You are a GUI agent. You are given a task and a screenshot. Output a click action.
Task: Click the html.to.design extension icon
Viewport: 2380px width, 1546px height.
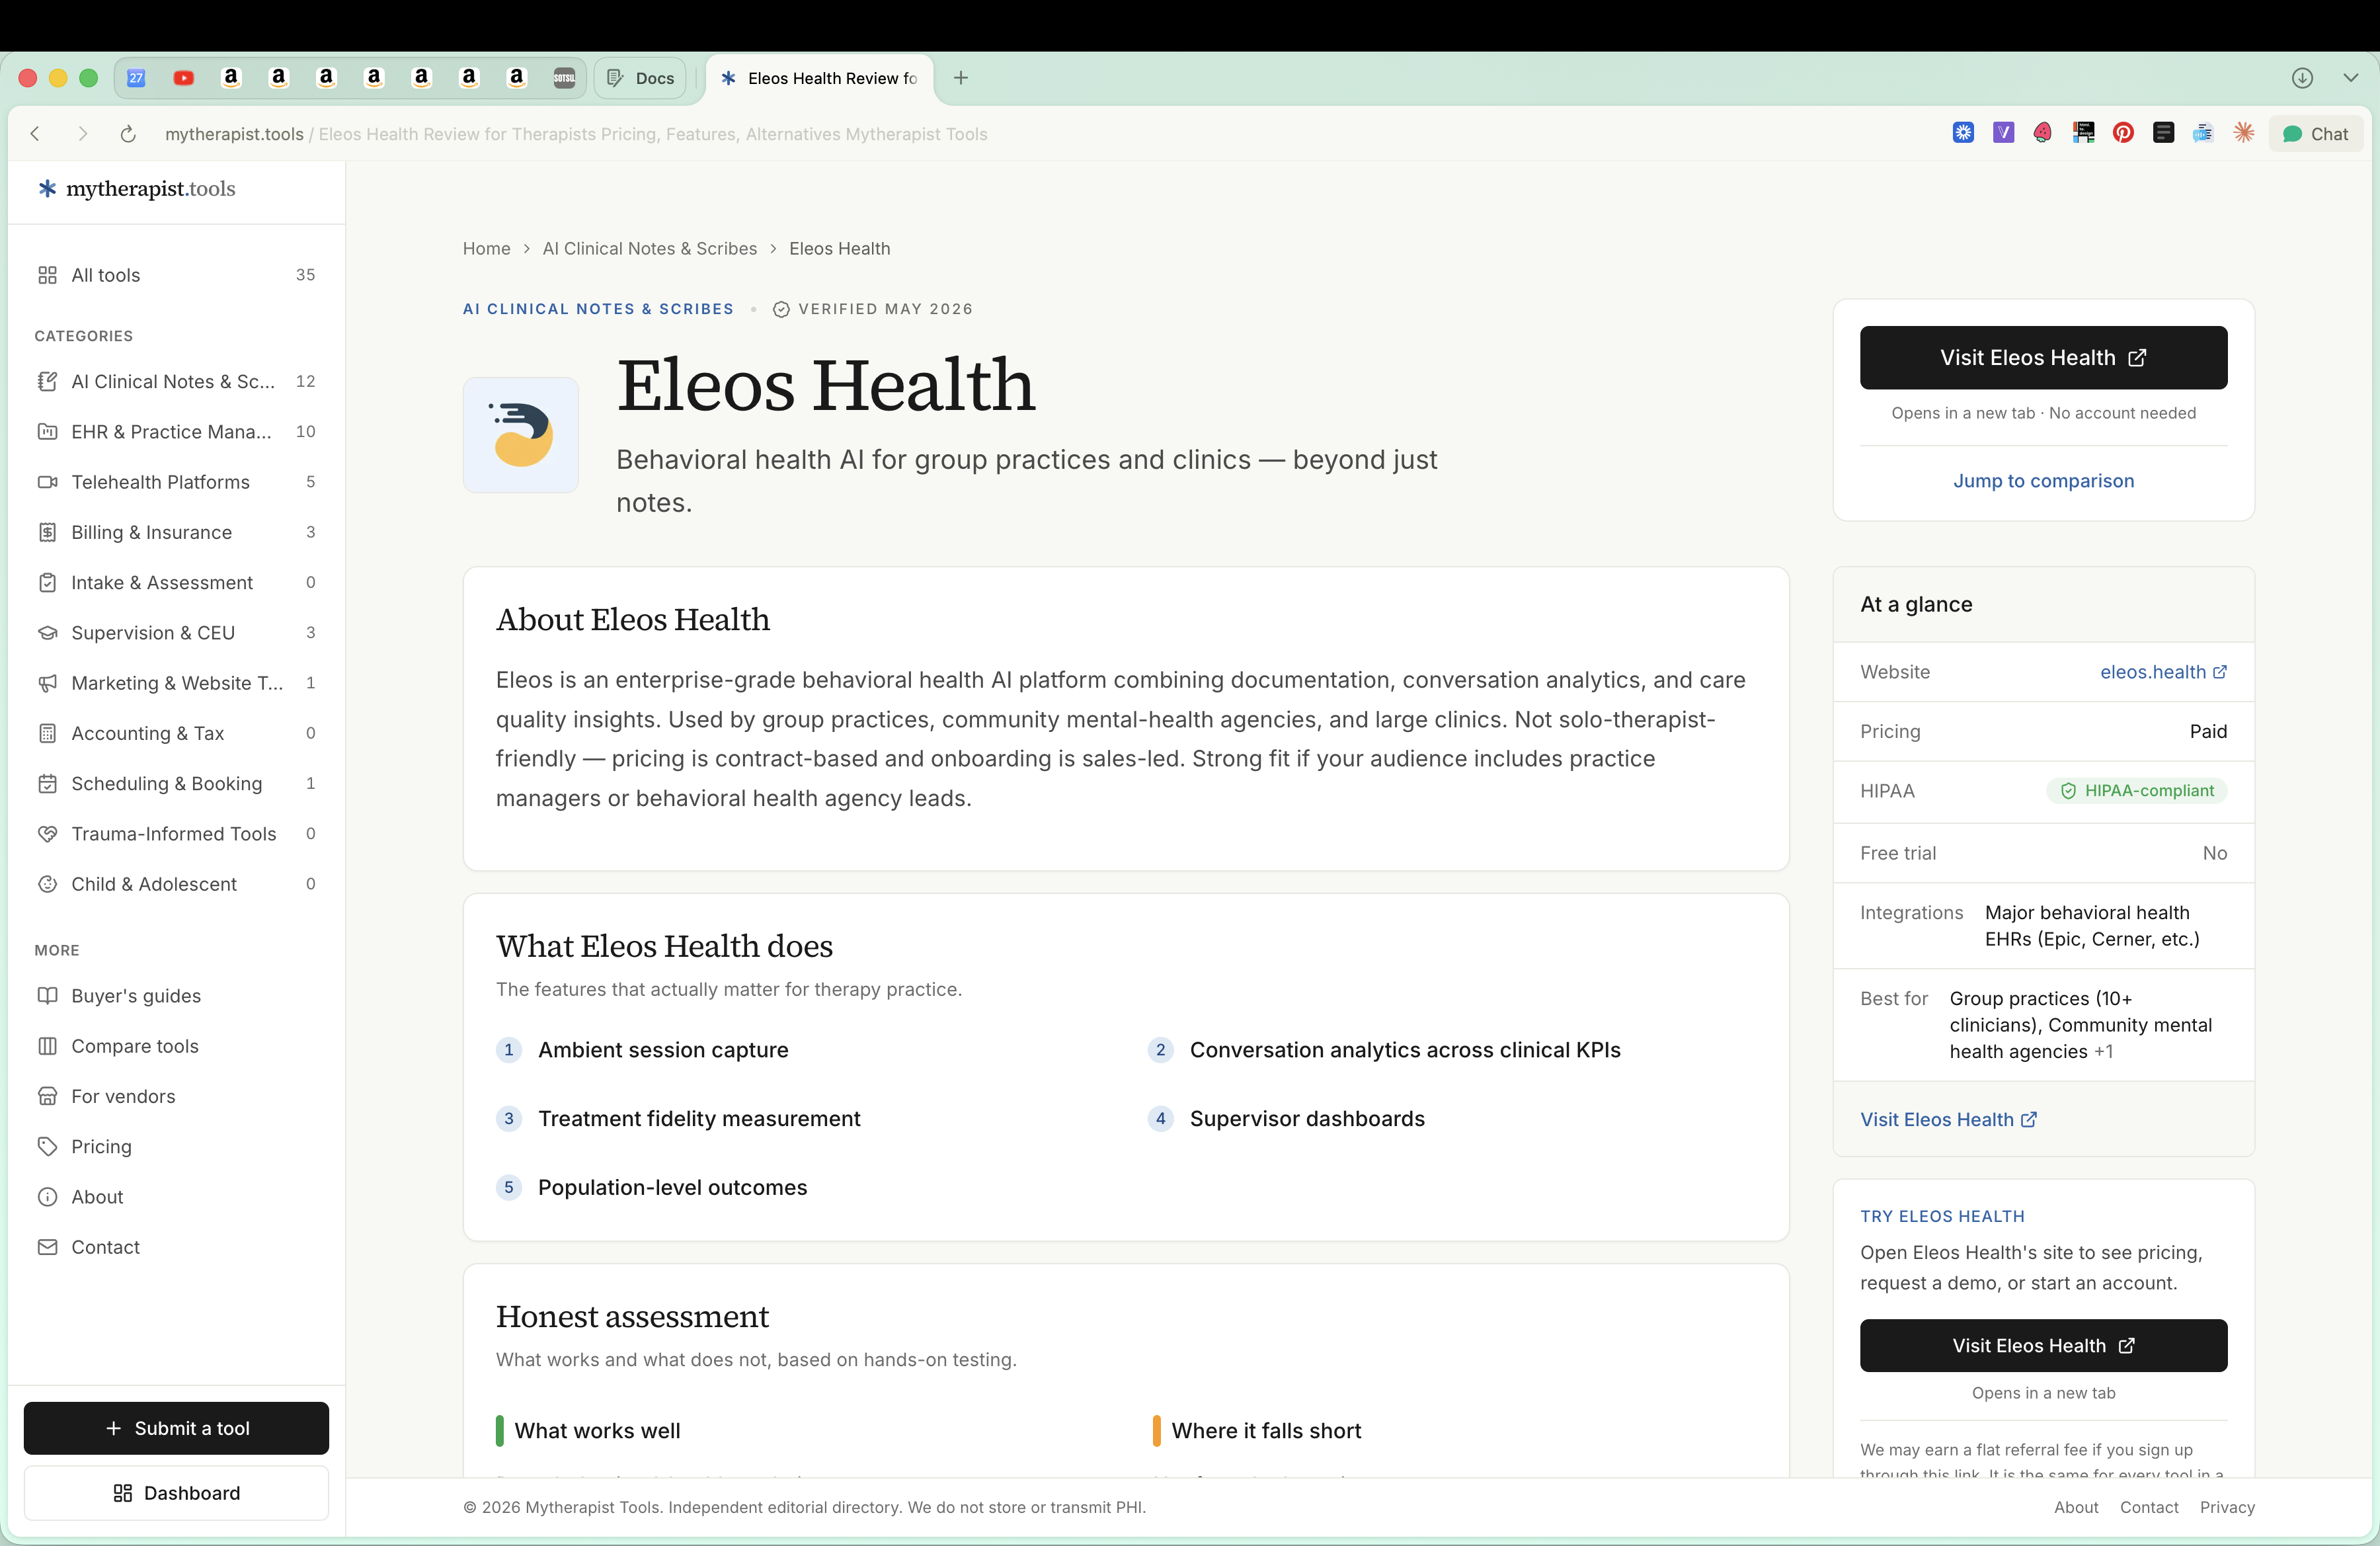pos(2084,133)
